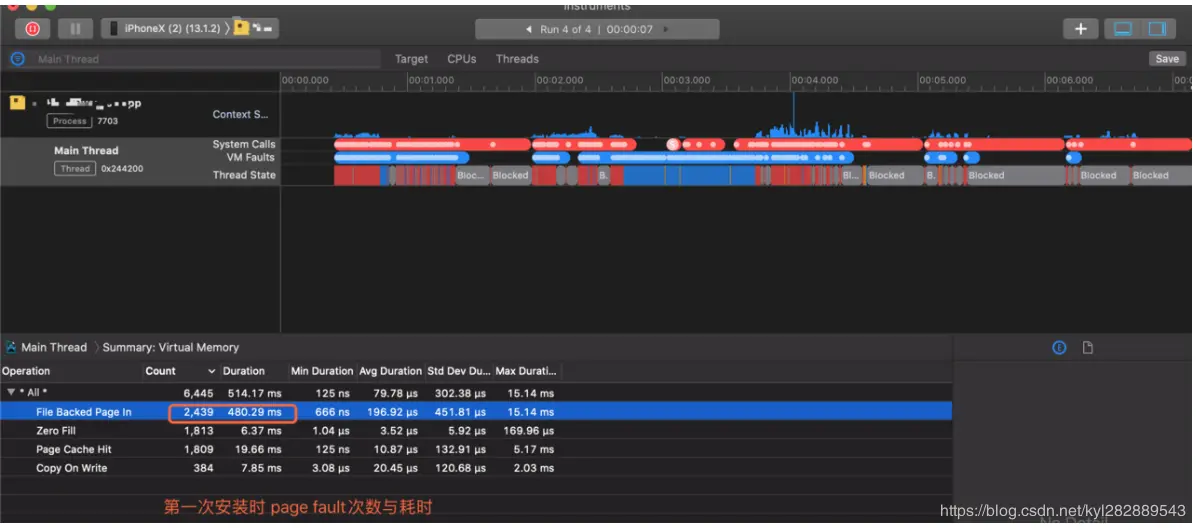
Task: Click the Main Thread filter field
Action: tap(206, 59)
